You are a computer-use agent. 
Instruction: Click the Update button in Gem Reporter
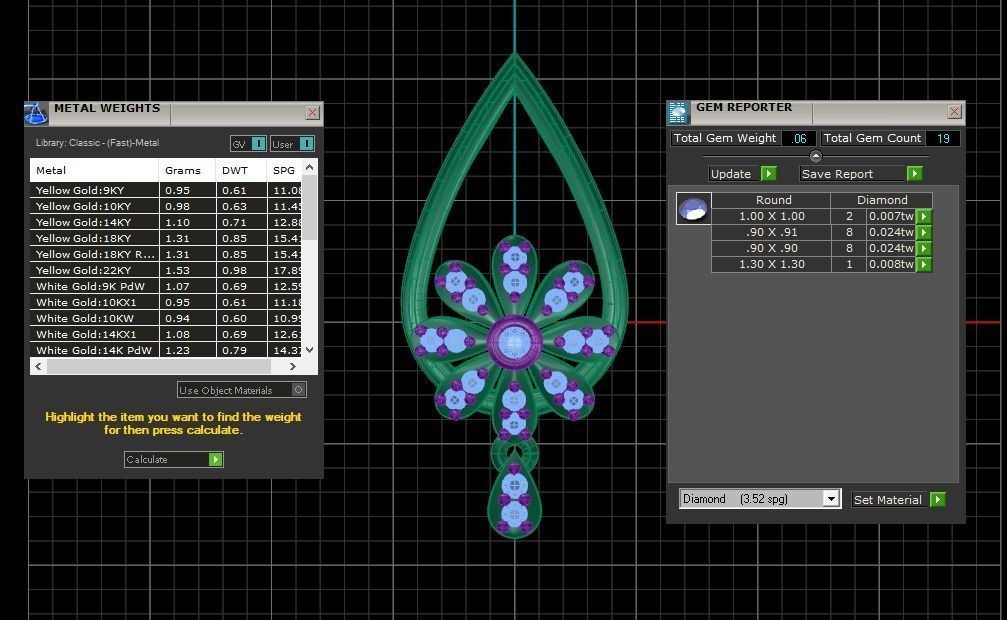click(743, 174)
